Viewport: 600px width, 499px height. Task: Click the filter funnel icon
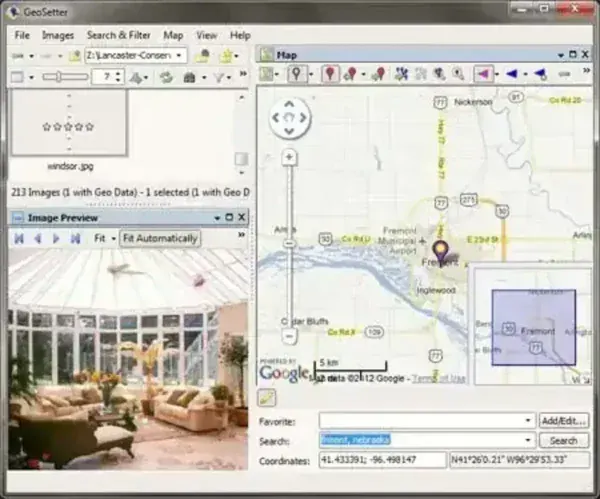click(x=219, y=78)
